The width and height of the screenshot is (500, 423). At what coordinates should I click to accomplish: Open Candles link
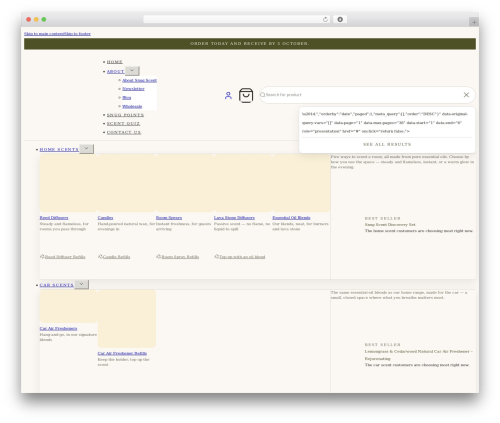pos(105,218)
